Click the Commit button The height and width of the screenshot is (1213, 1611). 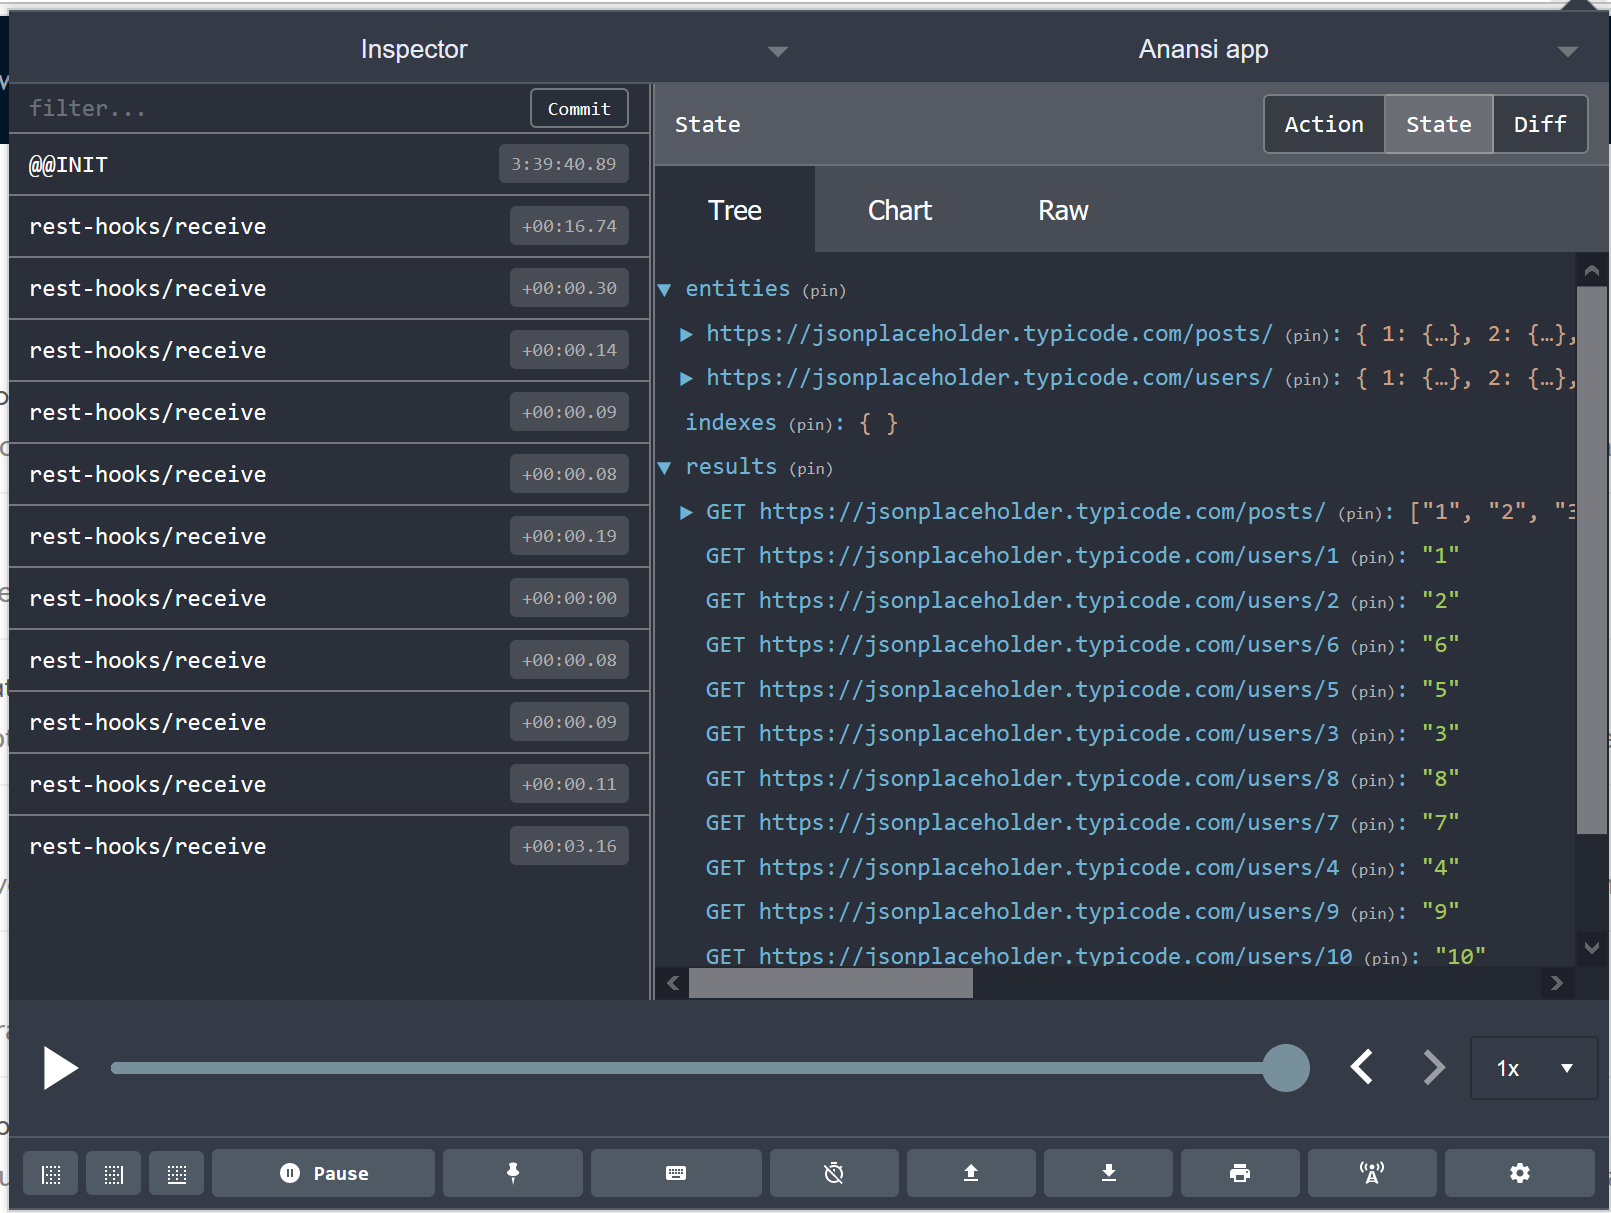[x=578, y=108]
